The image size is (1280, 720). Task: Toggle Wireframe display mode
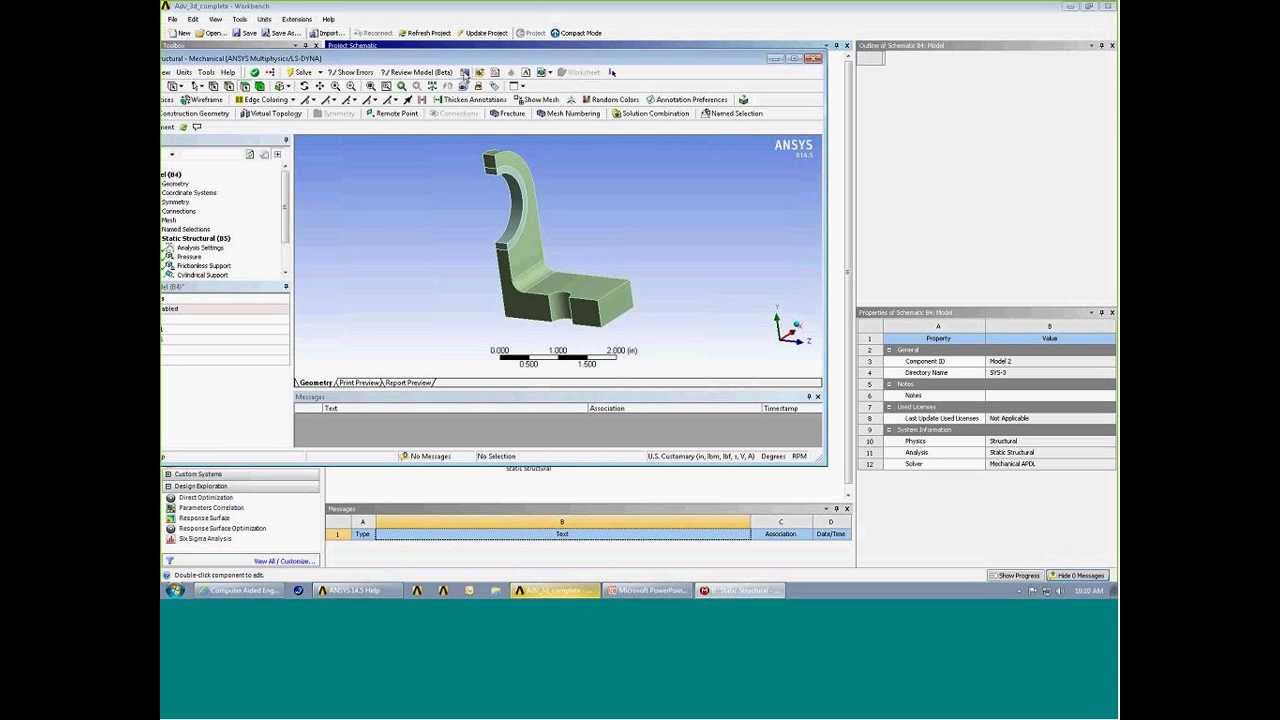201,100
